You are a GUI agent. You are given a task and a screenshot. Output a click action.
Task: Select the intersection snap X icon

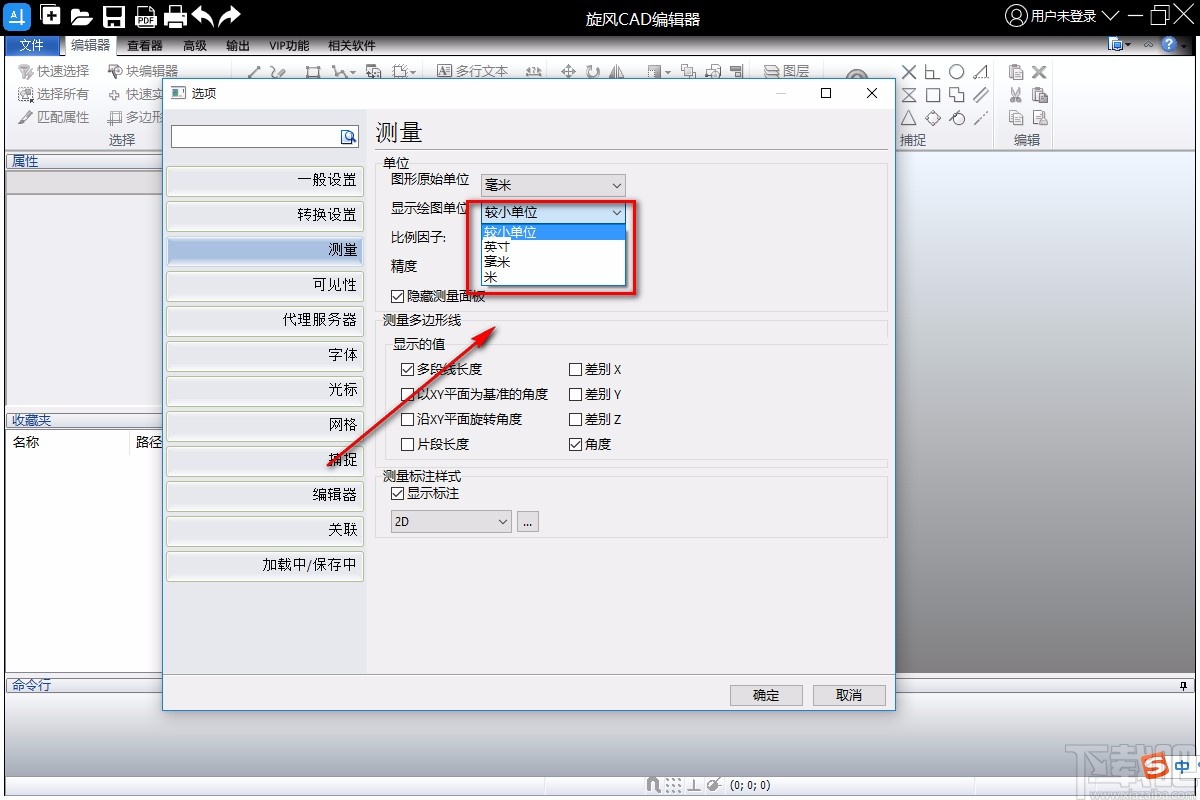tap(909, 72)
